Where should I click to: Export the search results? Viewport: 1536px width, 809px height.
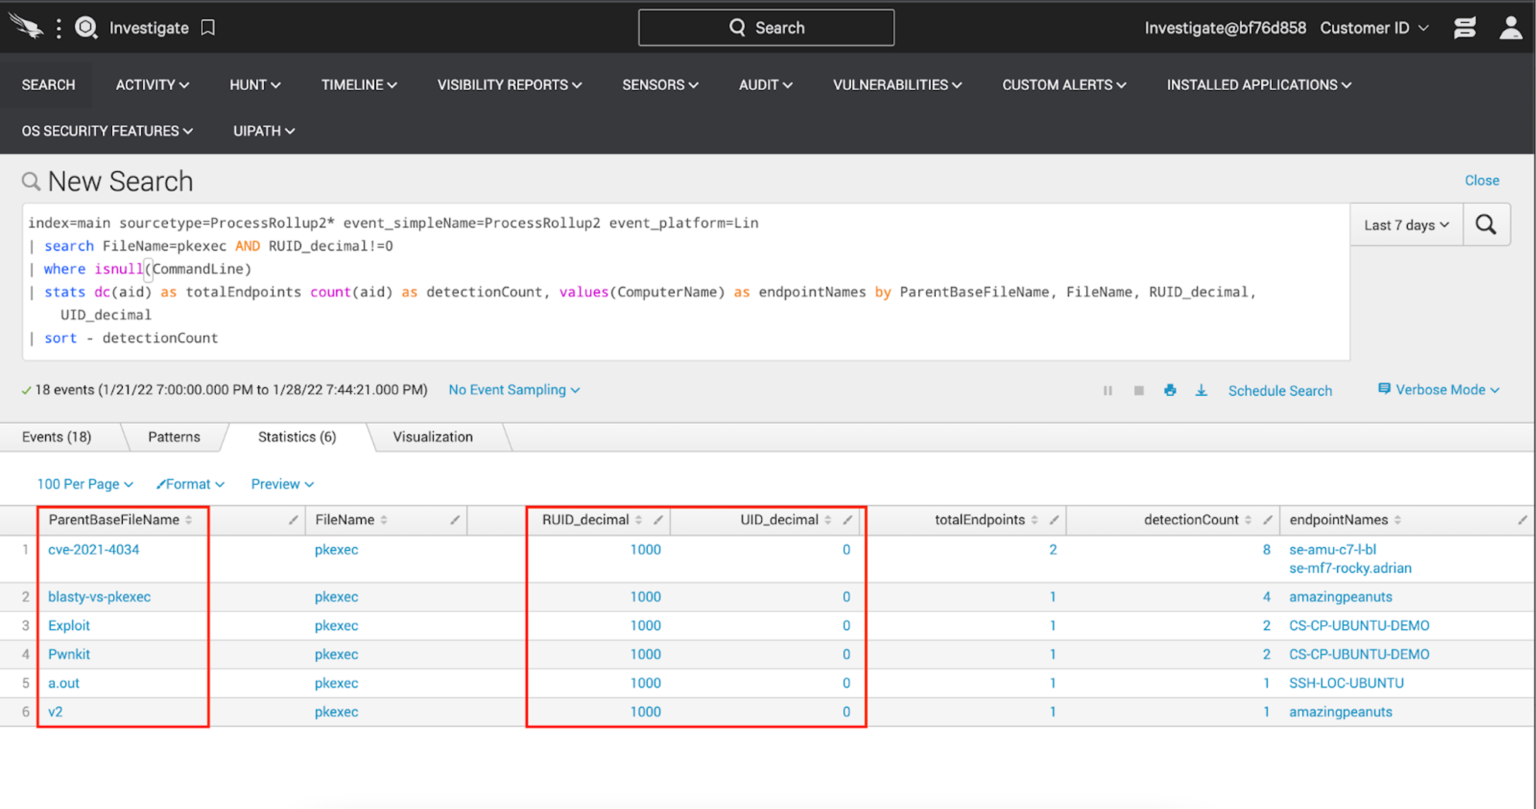[1201, 390]
